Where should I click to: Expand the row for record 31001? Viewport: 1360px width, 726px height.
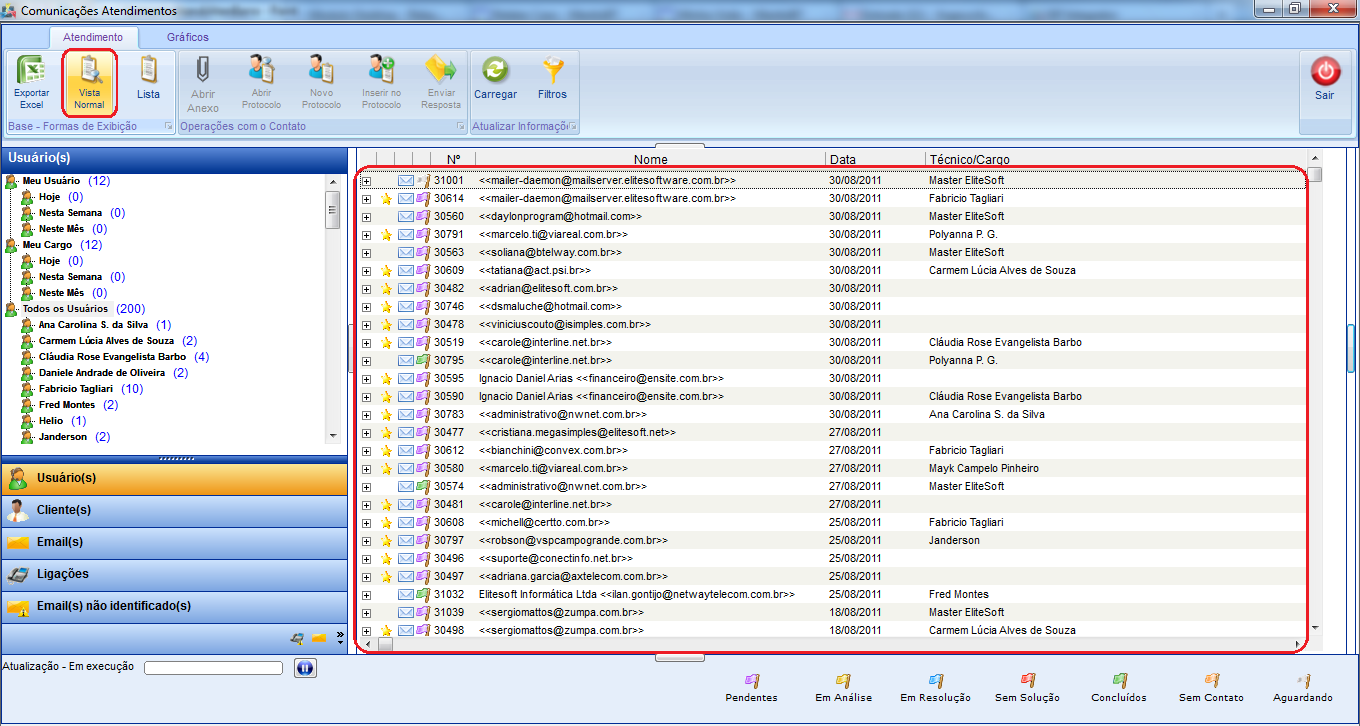pos(366,181)
